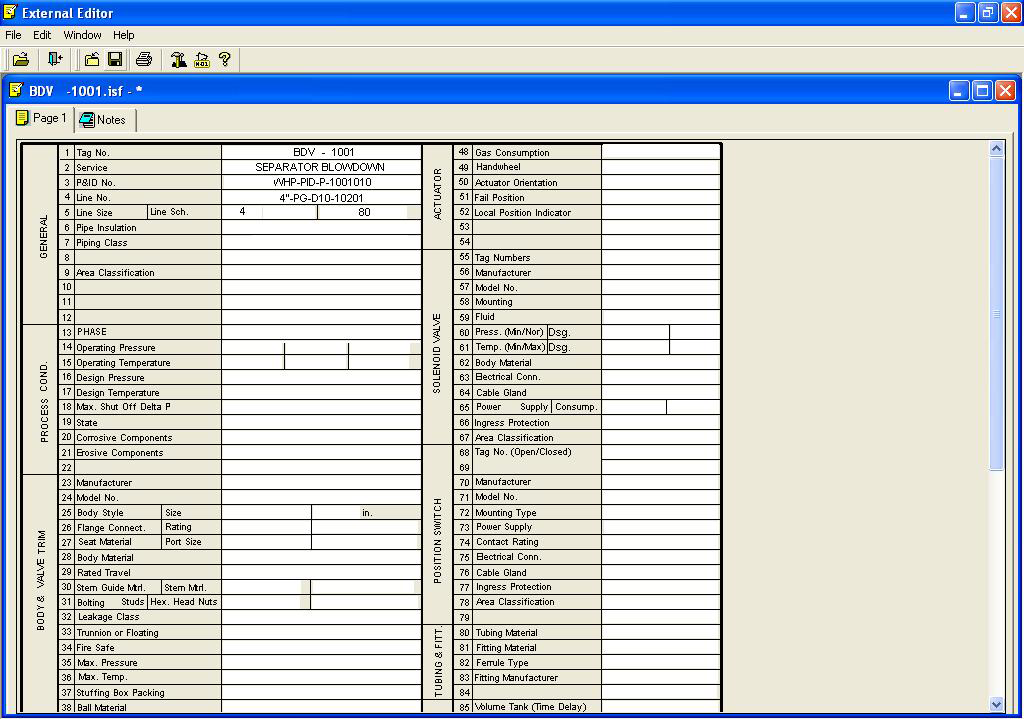Click the Line Sch. value 80
Viewport: 1026px width, 719px height.
[x=364, y=212]
